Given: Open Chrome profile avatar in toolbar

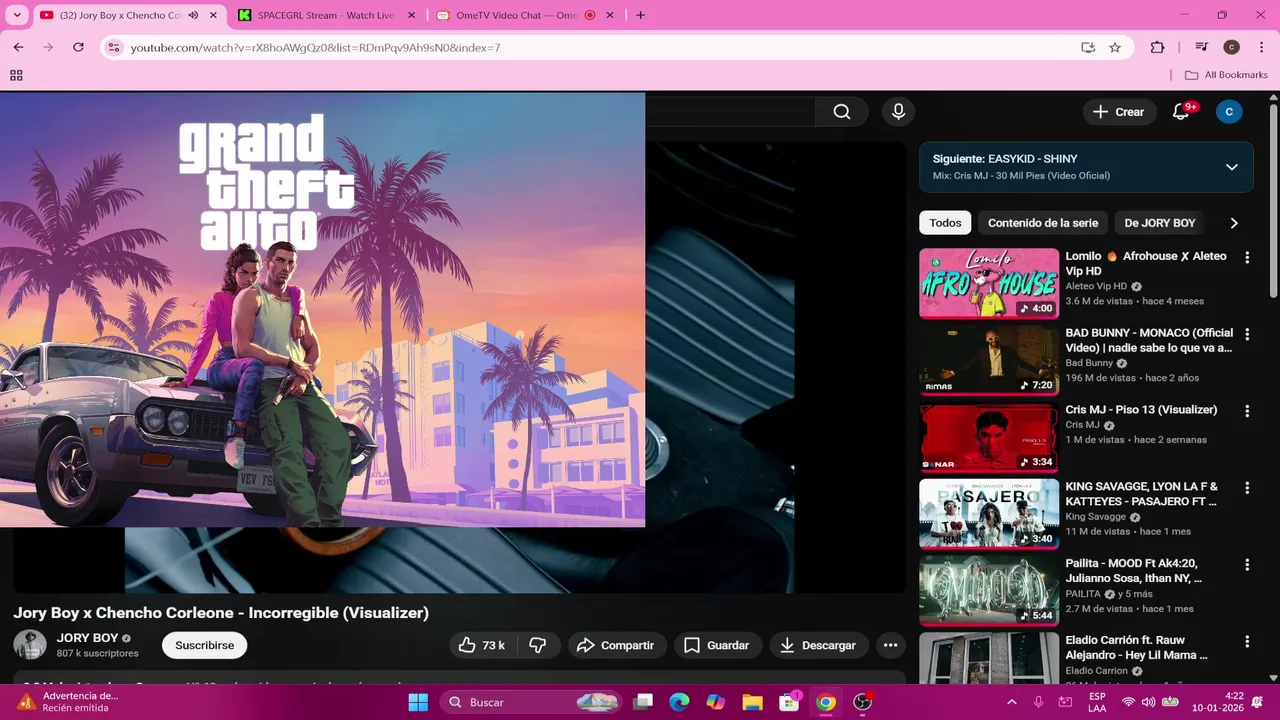Looking at the screenshot, I should [1231, 47].
